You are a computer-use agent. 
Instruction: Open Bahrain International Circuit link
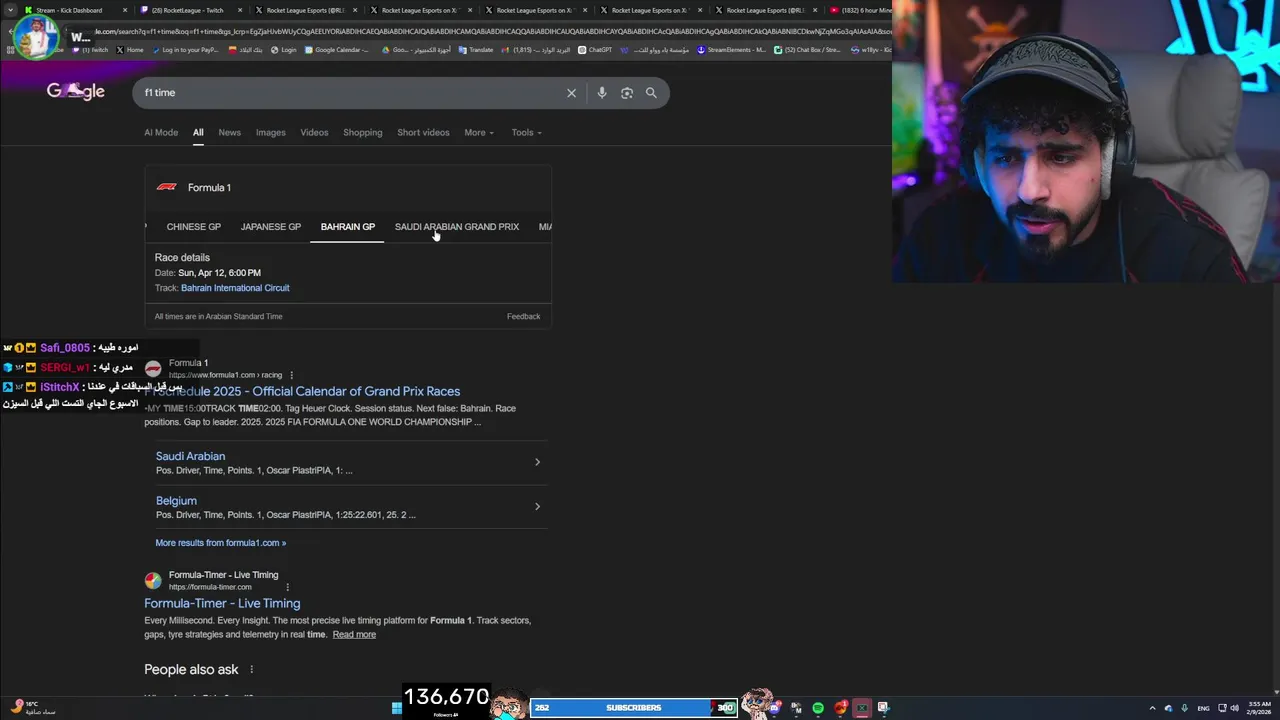pos(235,288)
